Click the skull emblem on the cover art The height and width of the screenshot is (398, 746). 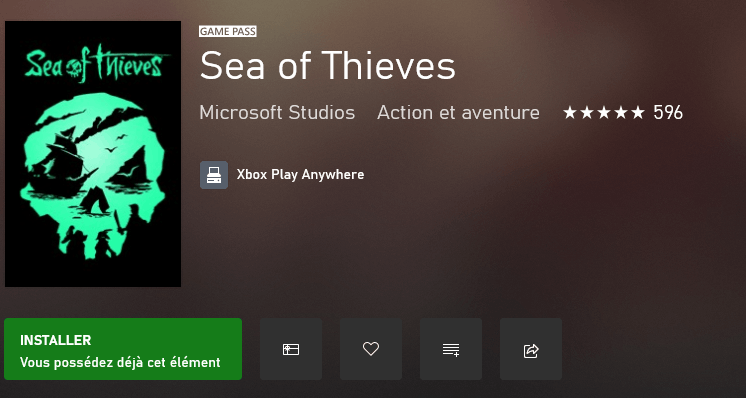[x=93, y=176]
